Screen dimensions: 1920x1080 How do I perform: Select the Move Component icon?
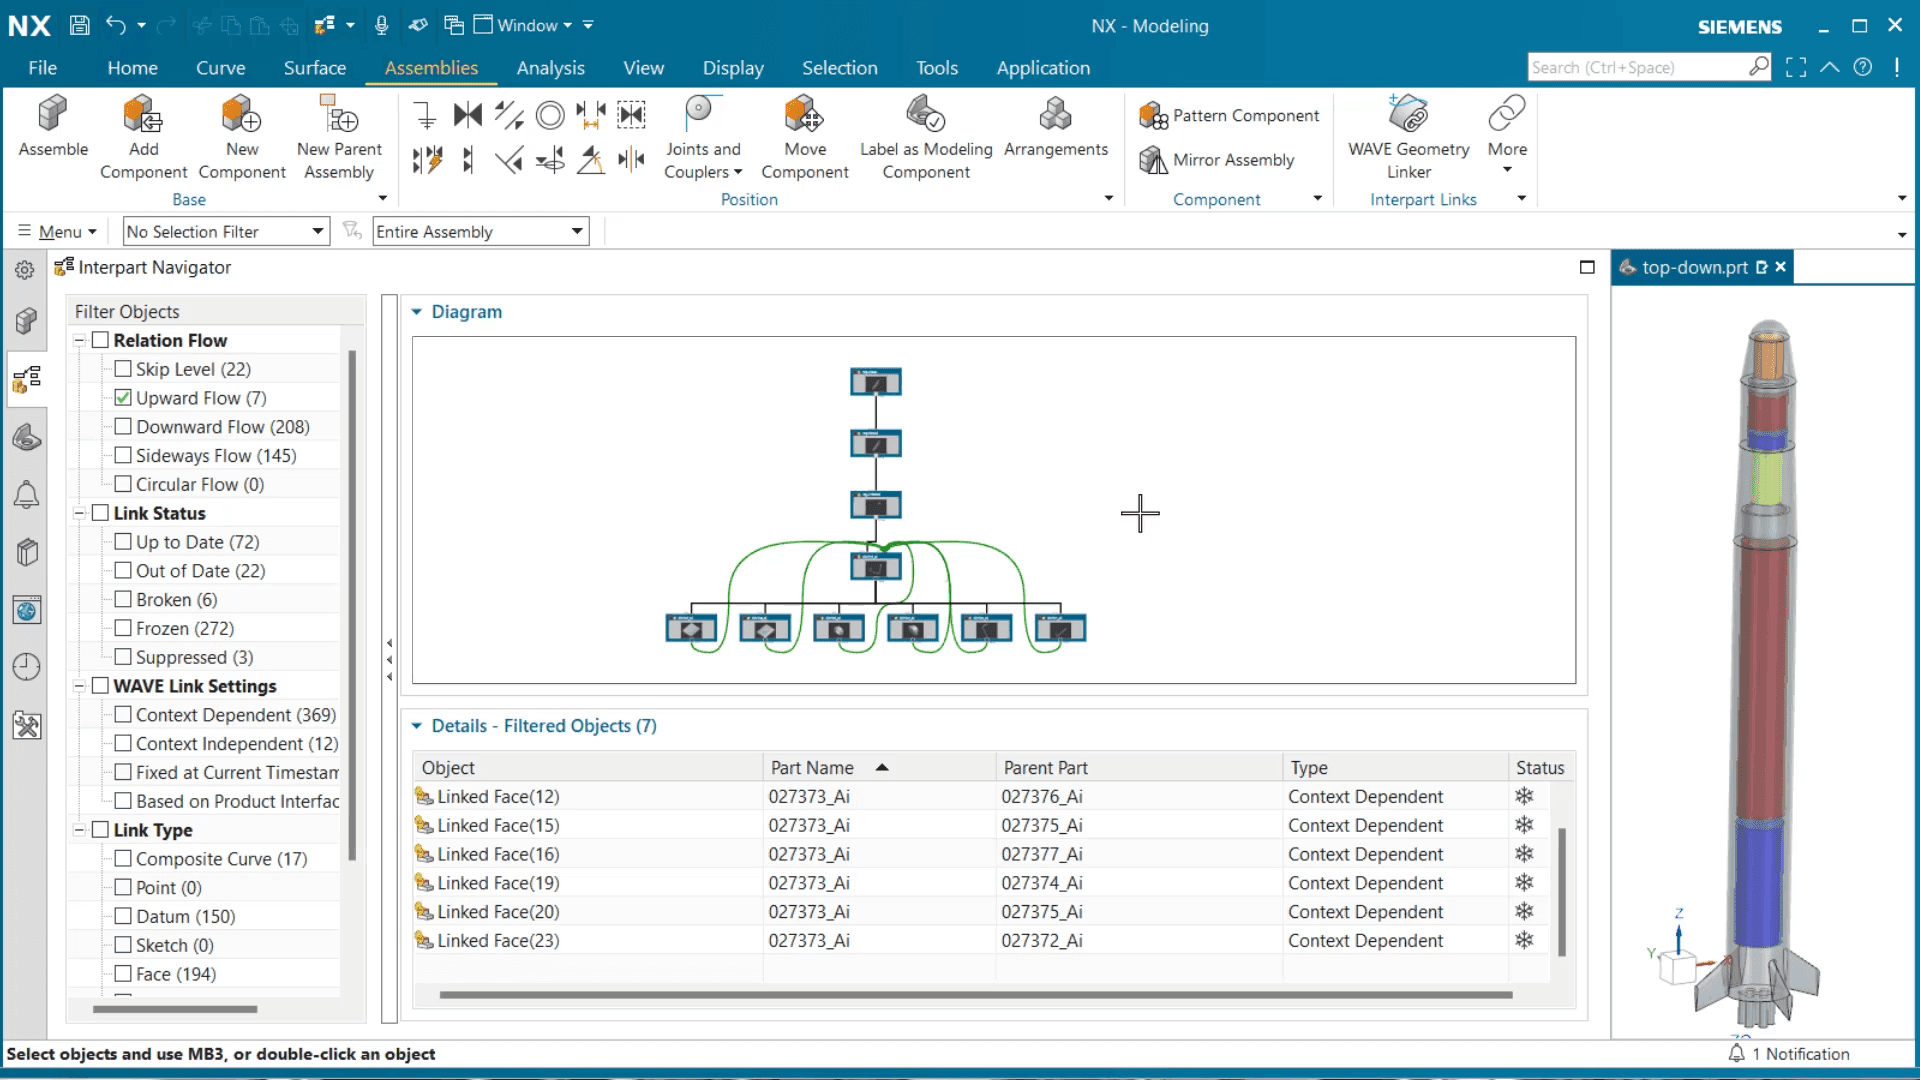point(804,114)
